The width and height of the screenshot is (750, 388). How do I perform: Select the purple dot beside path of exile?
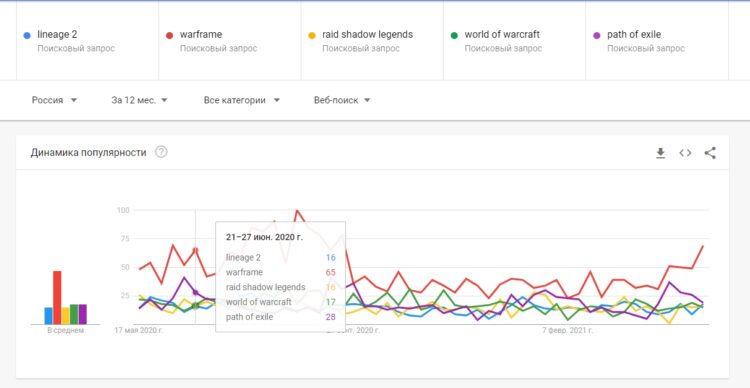point(597,35)
